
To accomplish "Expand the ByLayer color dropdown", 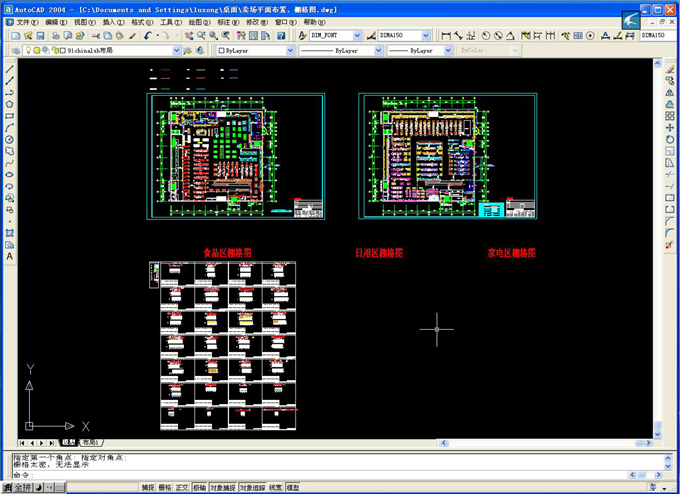I will point(255,50).
